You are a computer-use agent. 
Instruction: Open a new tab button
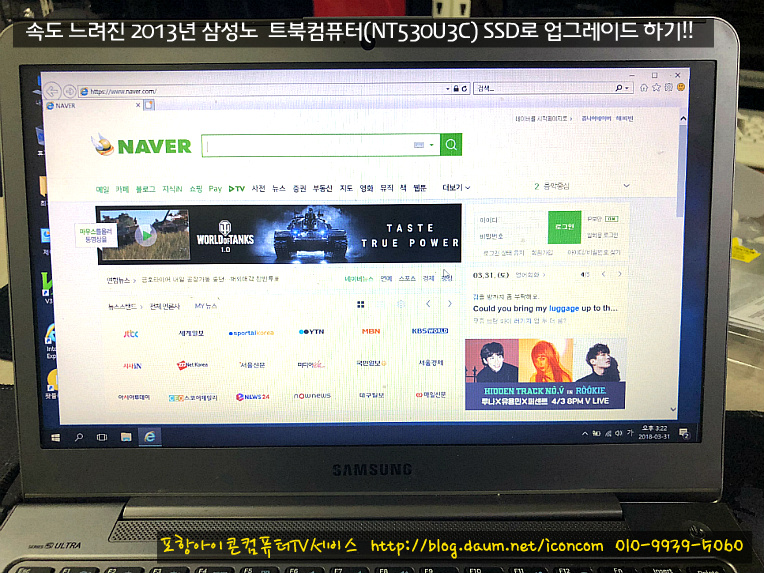coord(149,105)
